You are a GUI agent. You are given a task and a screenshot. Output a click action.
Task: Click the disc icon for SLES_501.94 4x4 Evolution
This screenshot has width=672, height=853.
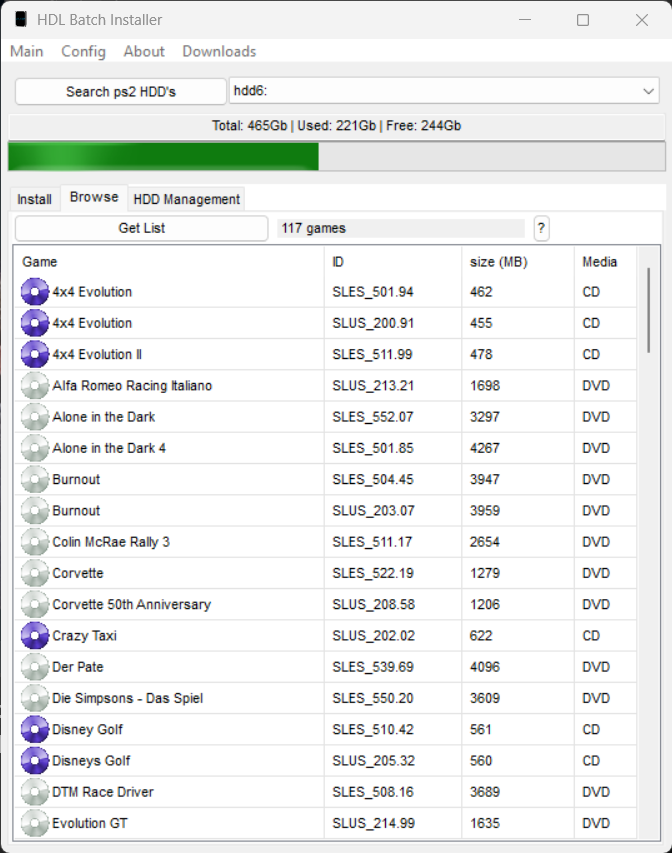pos(35,292)
